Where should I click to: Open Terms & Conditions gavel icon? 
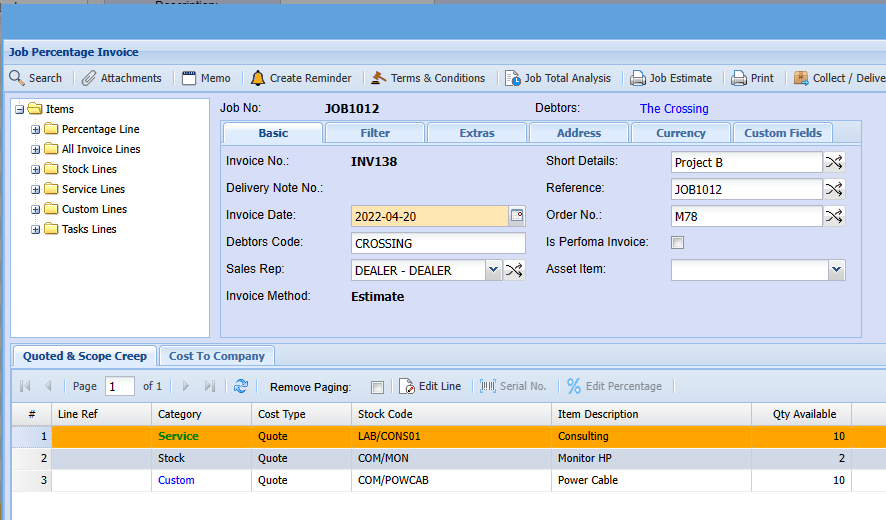(x=379, y=78)
